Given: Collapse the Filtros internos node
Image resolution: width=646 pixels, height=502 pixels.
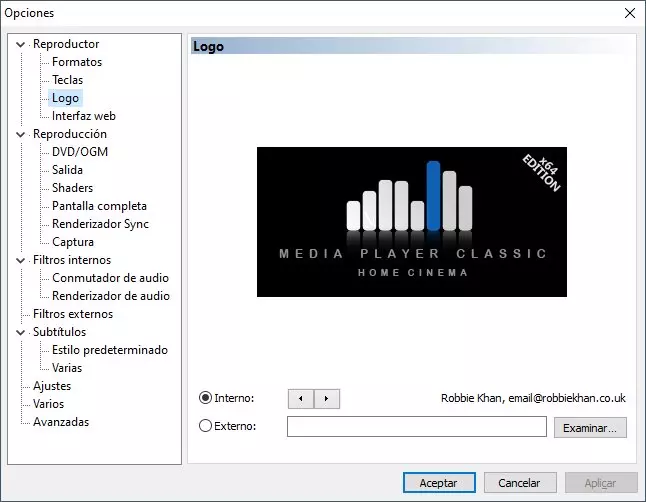Looking at the screenshot, I should pos(20,260).
